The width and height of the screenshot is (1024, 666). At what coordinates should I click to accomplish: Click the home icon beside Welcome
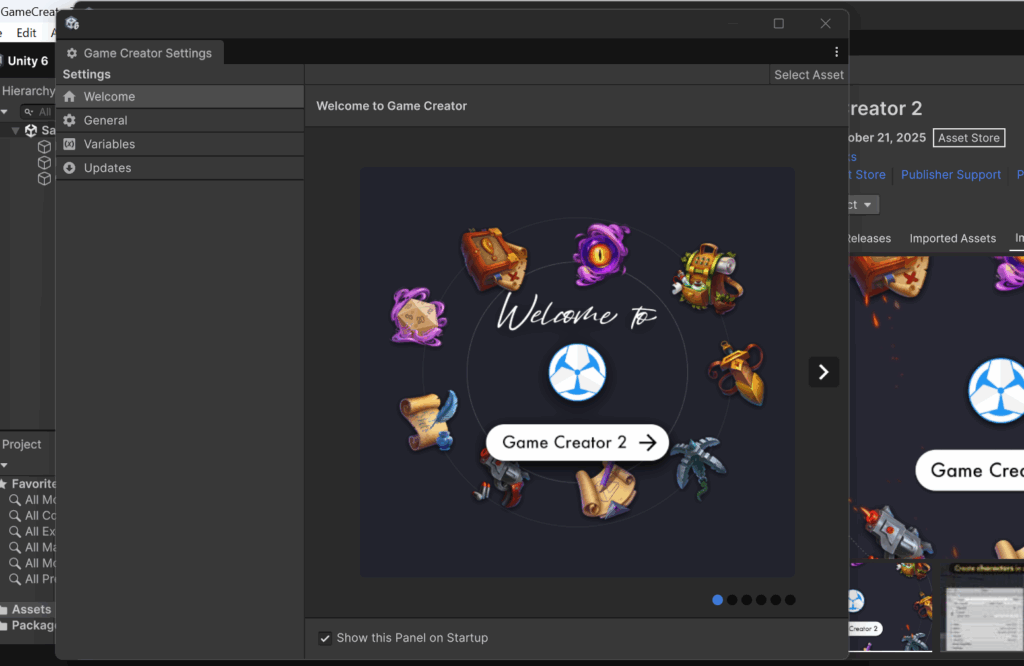pos(69,97)
